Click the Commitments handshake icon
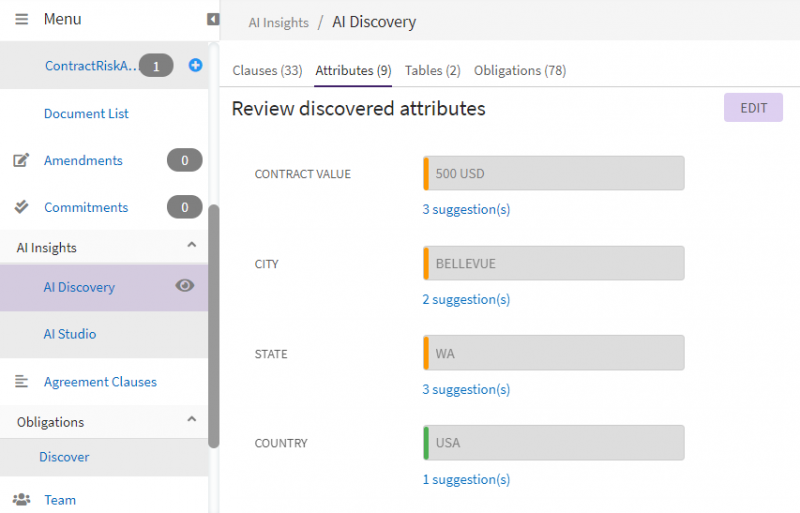 click(21, 207)
